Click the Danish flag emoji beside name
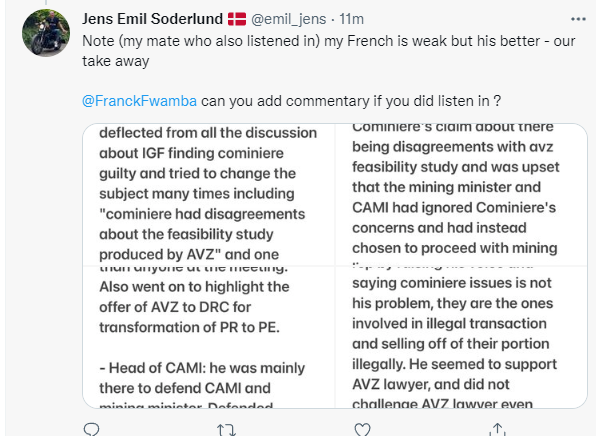This screenshot has height=436, width=596. point(237,19)
